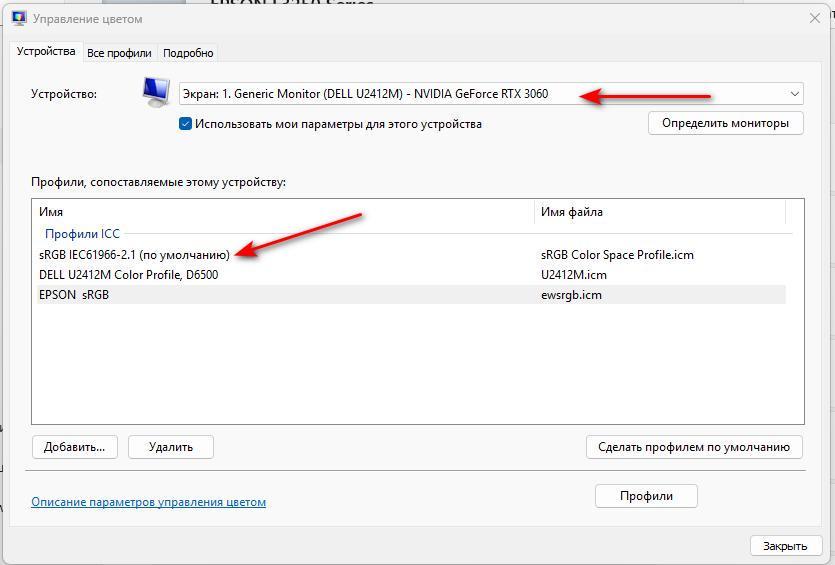This screenshot has height=565, width=835.
Task: Click the Color Management title bar icon
Action: (x=19, y=18)
